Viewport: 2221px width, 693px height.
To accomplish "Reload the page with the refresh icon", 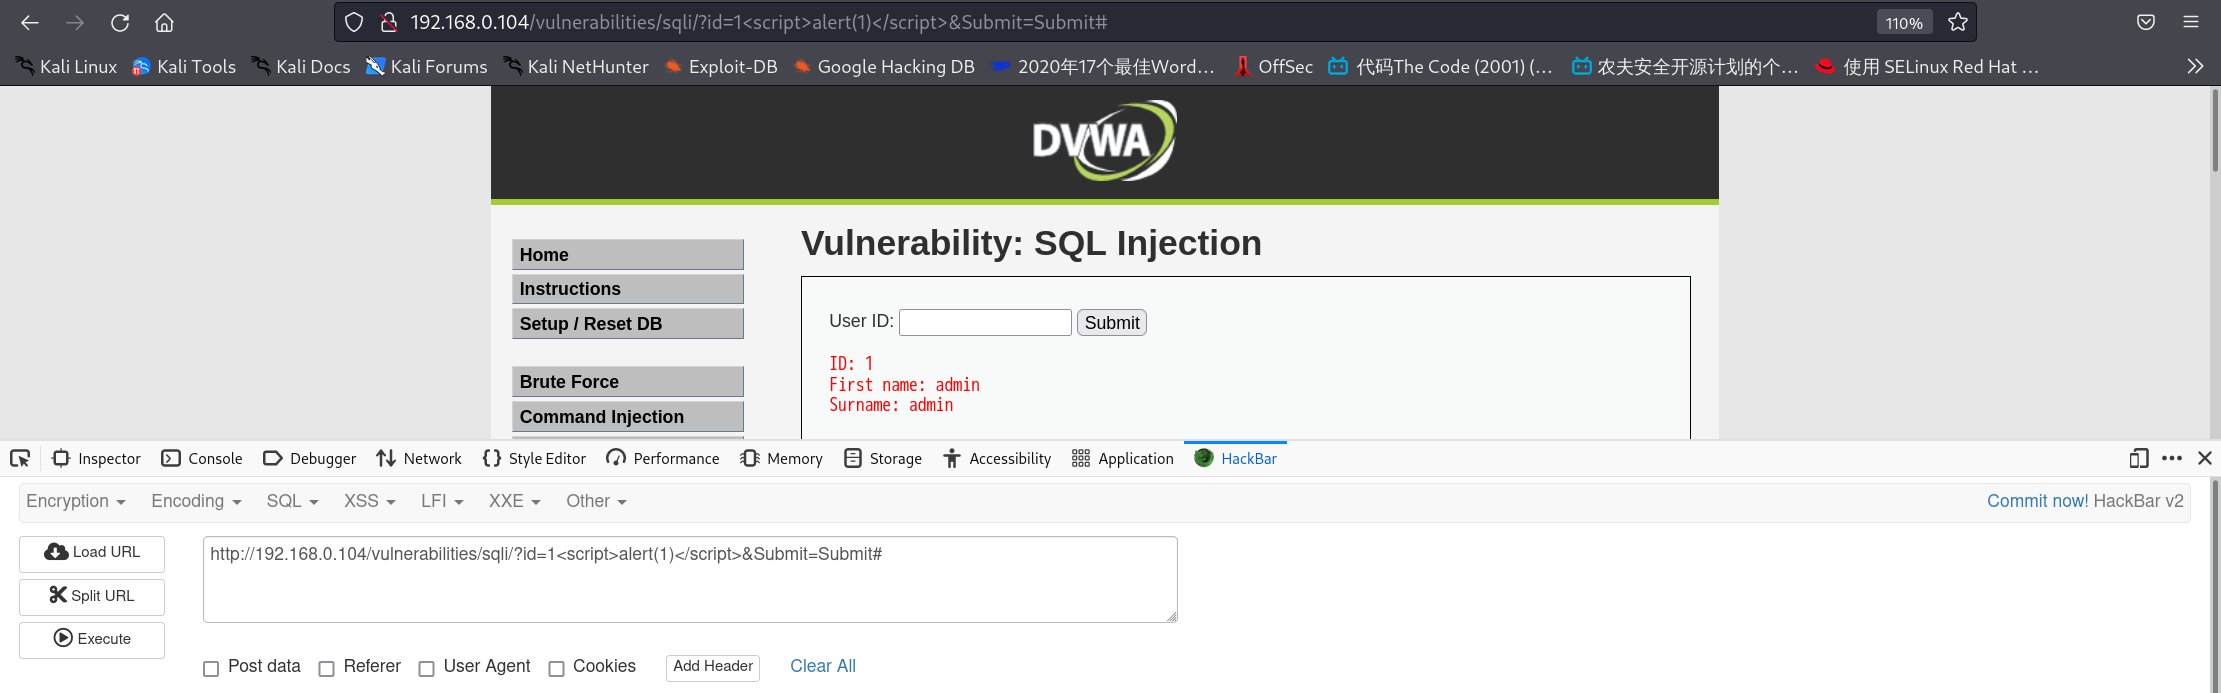I will (120, 22).
